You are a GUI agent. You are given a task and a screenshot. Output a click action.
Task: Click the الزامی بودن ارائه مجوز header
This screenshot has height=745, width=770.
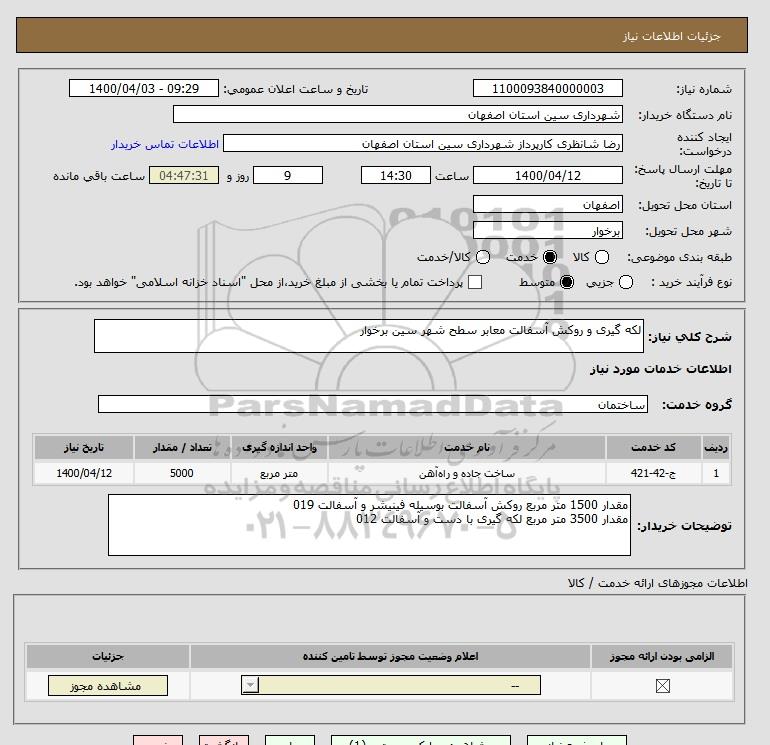[x=662, y=657]
